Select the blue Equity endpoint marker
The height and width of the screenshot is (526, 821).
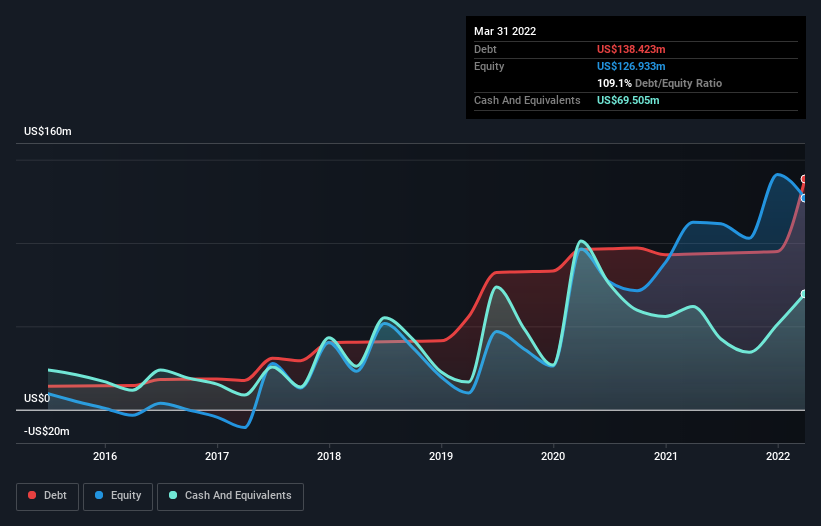(x=804, y=198)
